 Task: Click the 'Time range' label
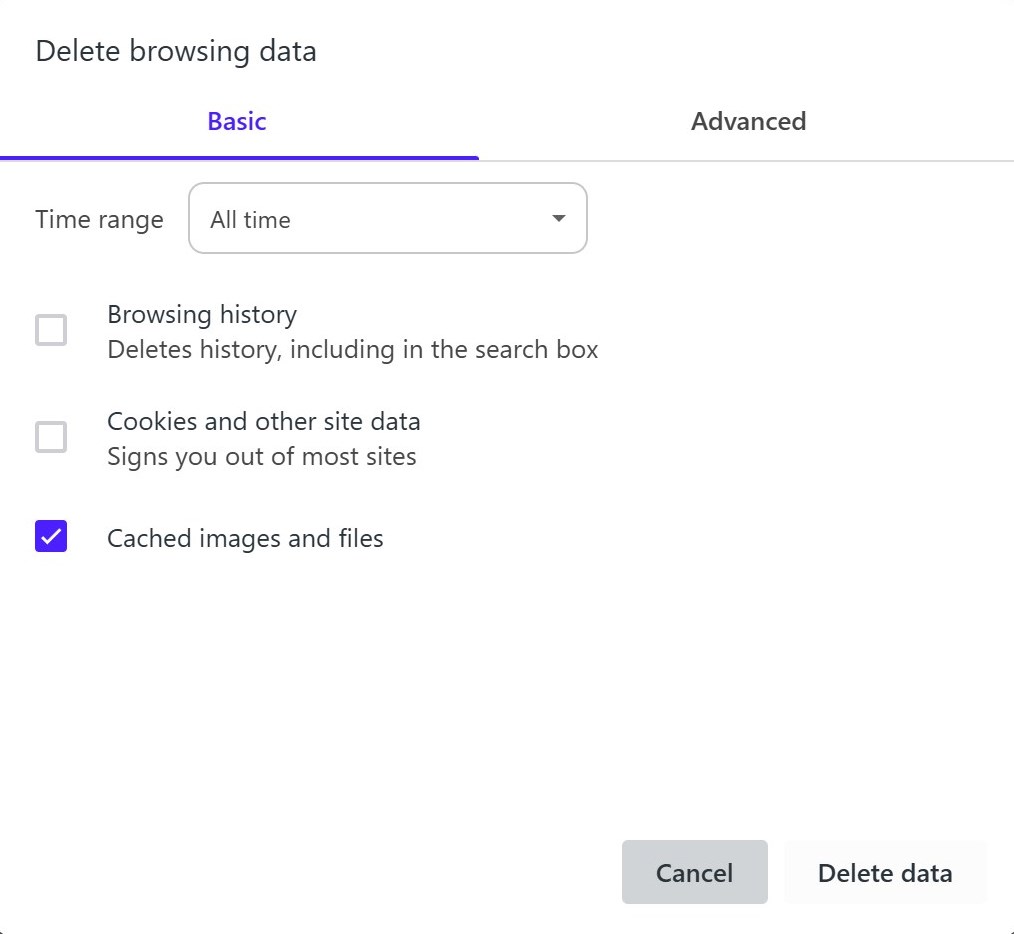tap(99, 220)
